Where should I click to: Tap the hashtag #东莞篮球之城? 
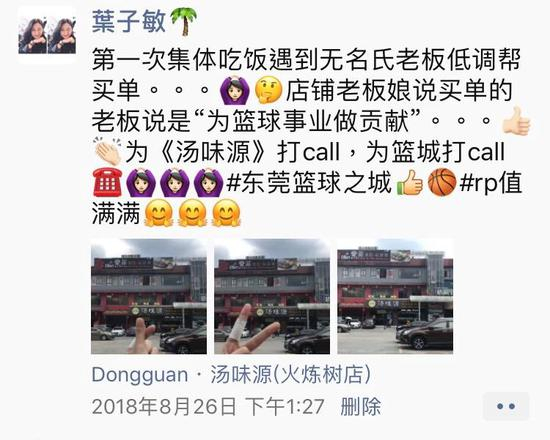click(309, 183)
